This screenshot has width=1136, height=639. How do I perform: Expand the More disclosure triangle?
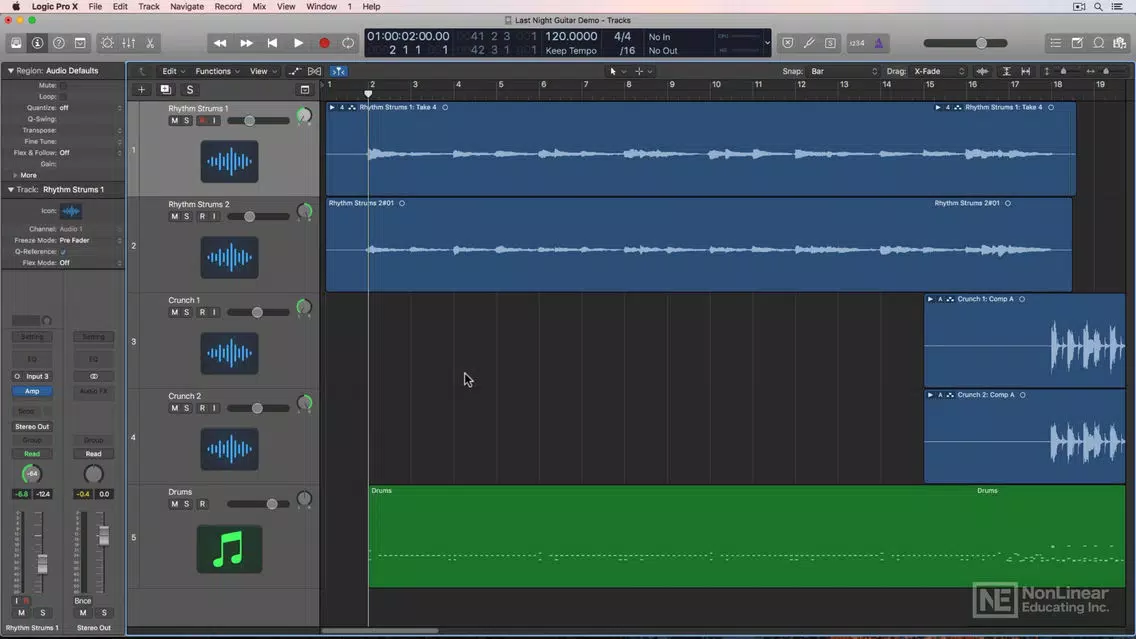tap(15, 175)
